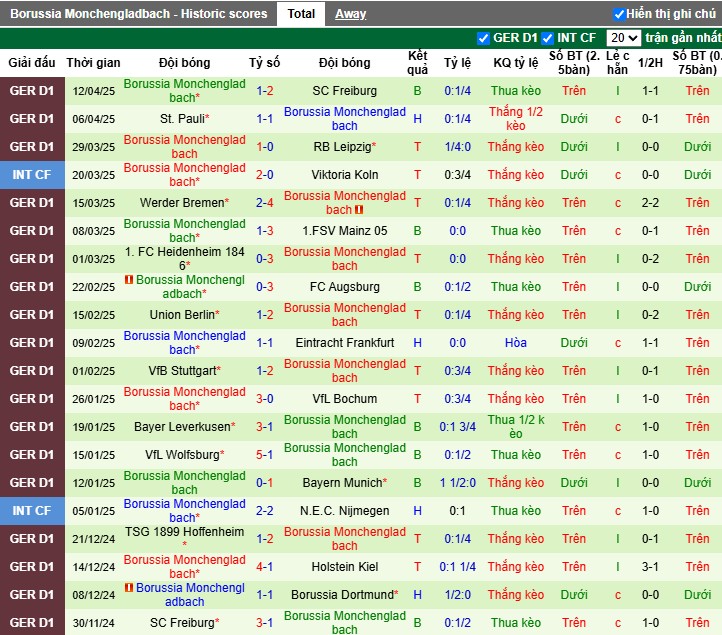Click Hòa result in Eintracht Frankfurt row
This screenshot has width=722, height=635.
point(516,343)
